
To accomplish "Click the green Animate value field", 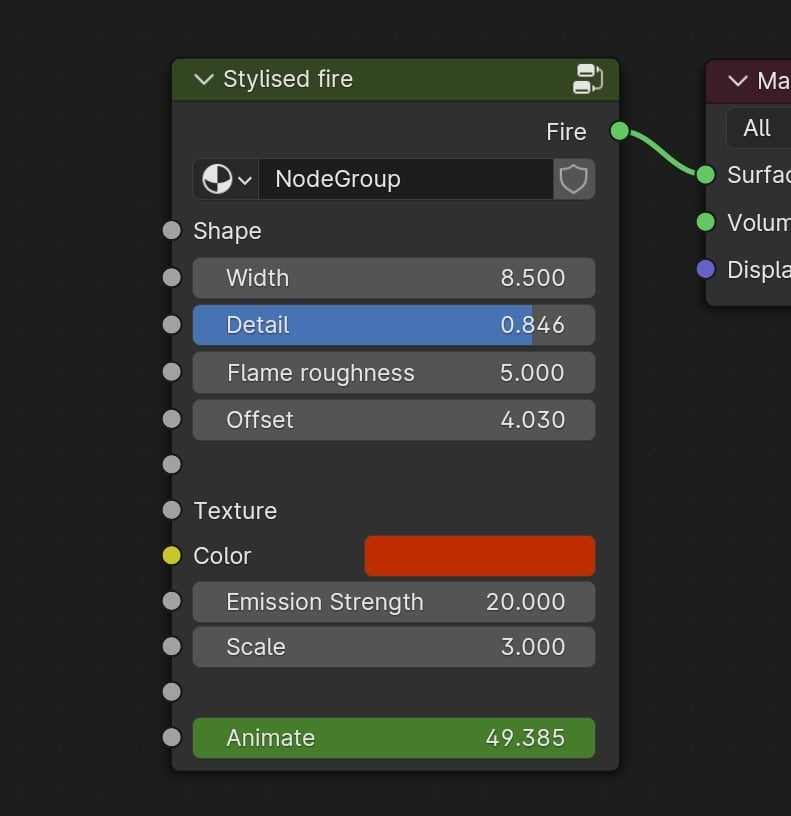I will (x=393, y=738).
